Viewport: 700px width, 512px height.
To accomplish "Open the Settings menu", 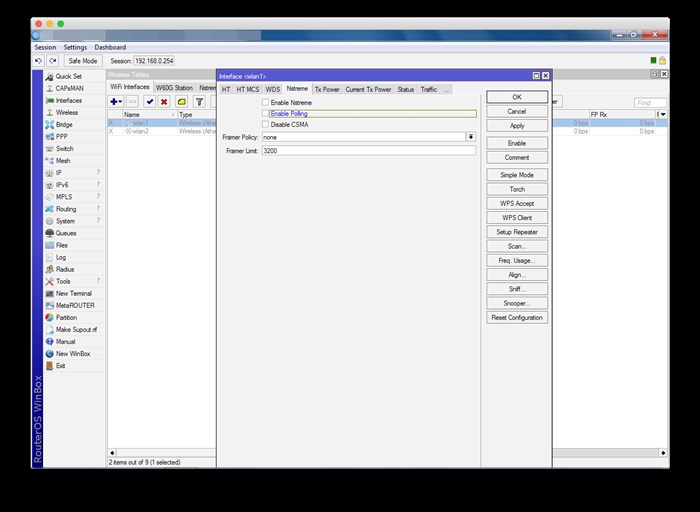I will coord(75,47).
